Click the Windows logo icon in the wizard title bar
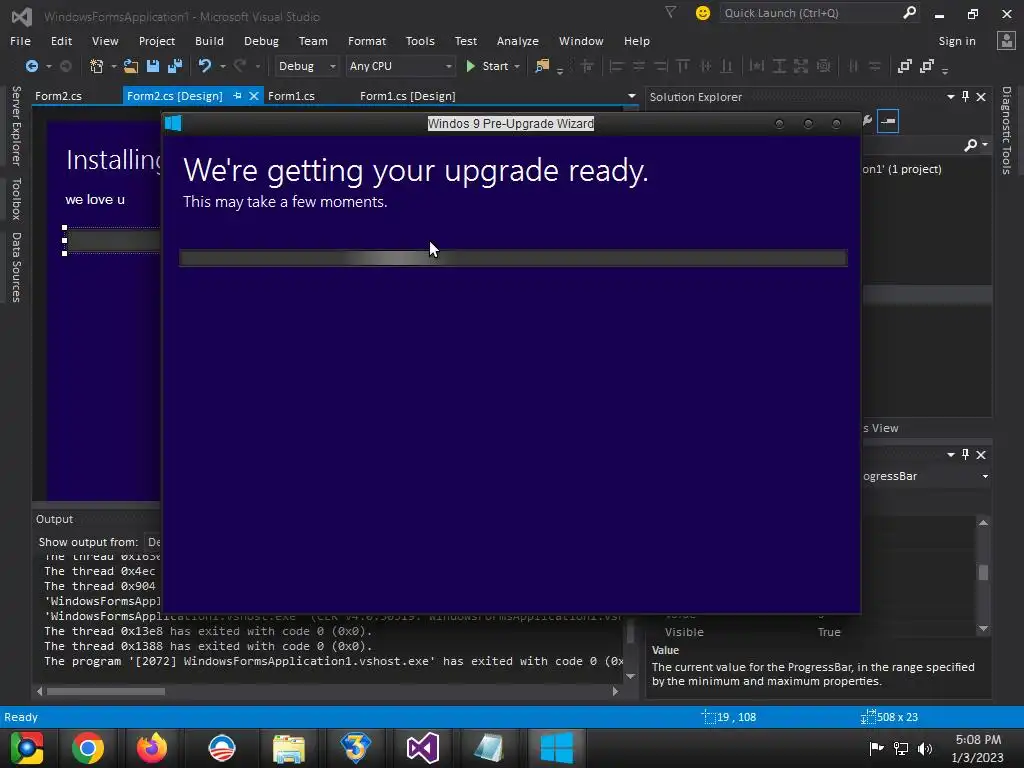The width and height of the screenshot is (1024, 768). [173, 123]
